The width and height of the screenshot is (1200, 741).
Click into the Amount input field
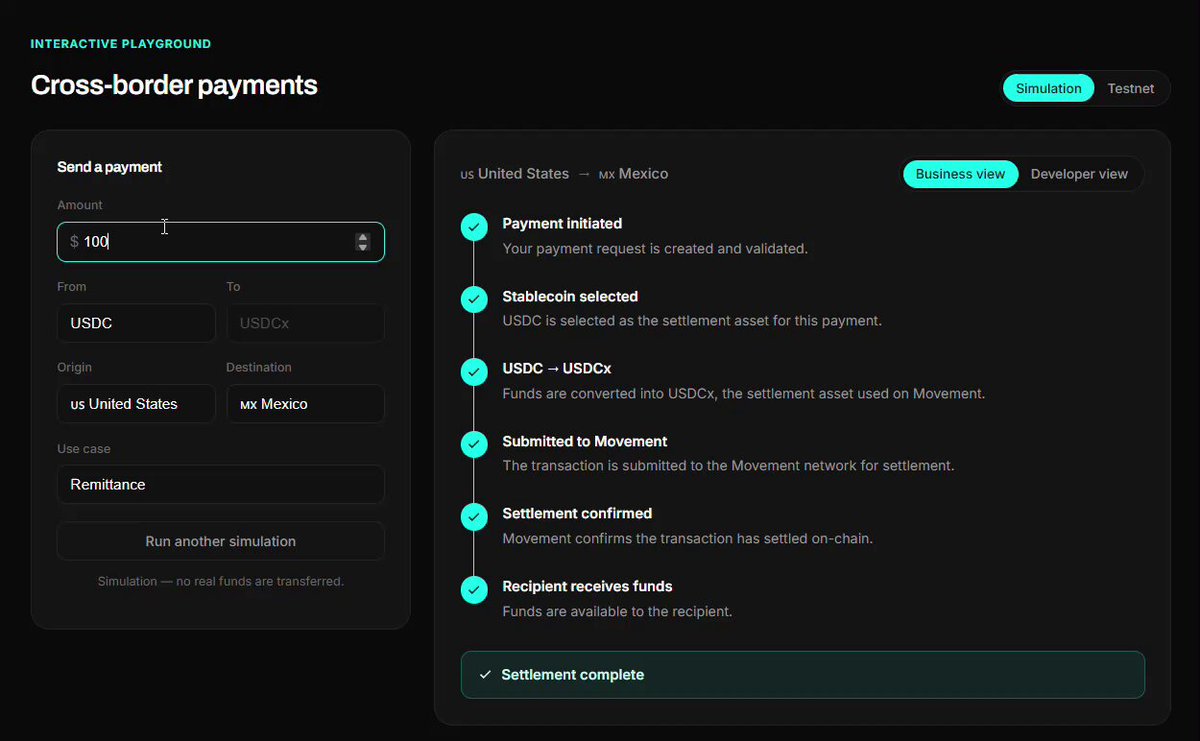pyautogui.click(x=221, y=242)
